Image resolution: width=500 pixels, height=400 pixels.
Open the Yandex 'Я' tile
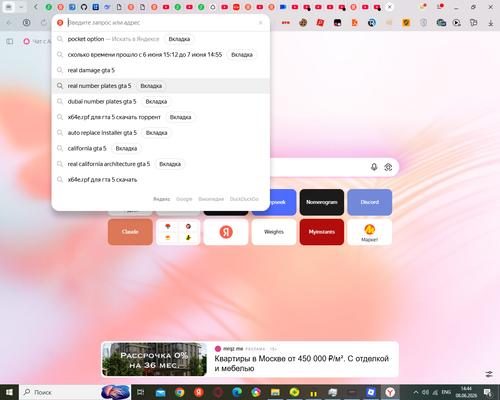(226, 232)
